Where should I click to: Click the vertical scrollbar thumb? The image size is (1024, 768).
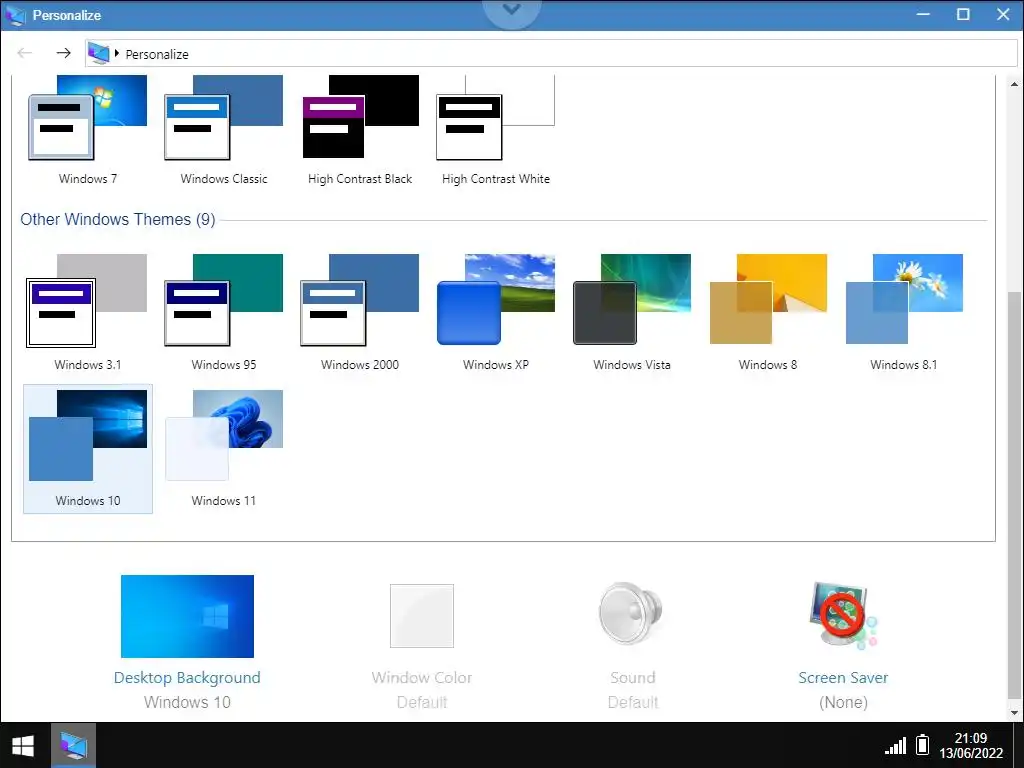click(1014, 495)
